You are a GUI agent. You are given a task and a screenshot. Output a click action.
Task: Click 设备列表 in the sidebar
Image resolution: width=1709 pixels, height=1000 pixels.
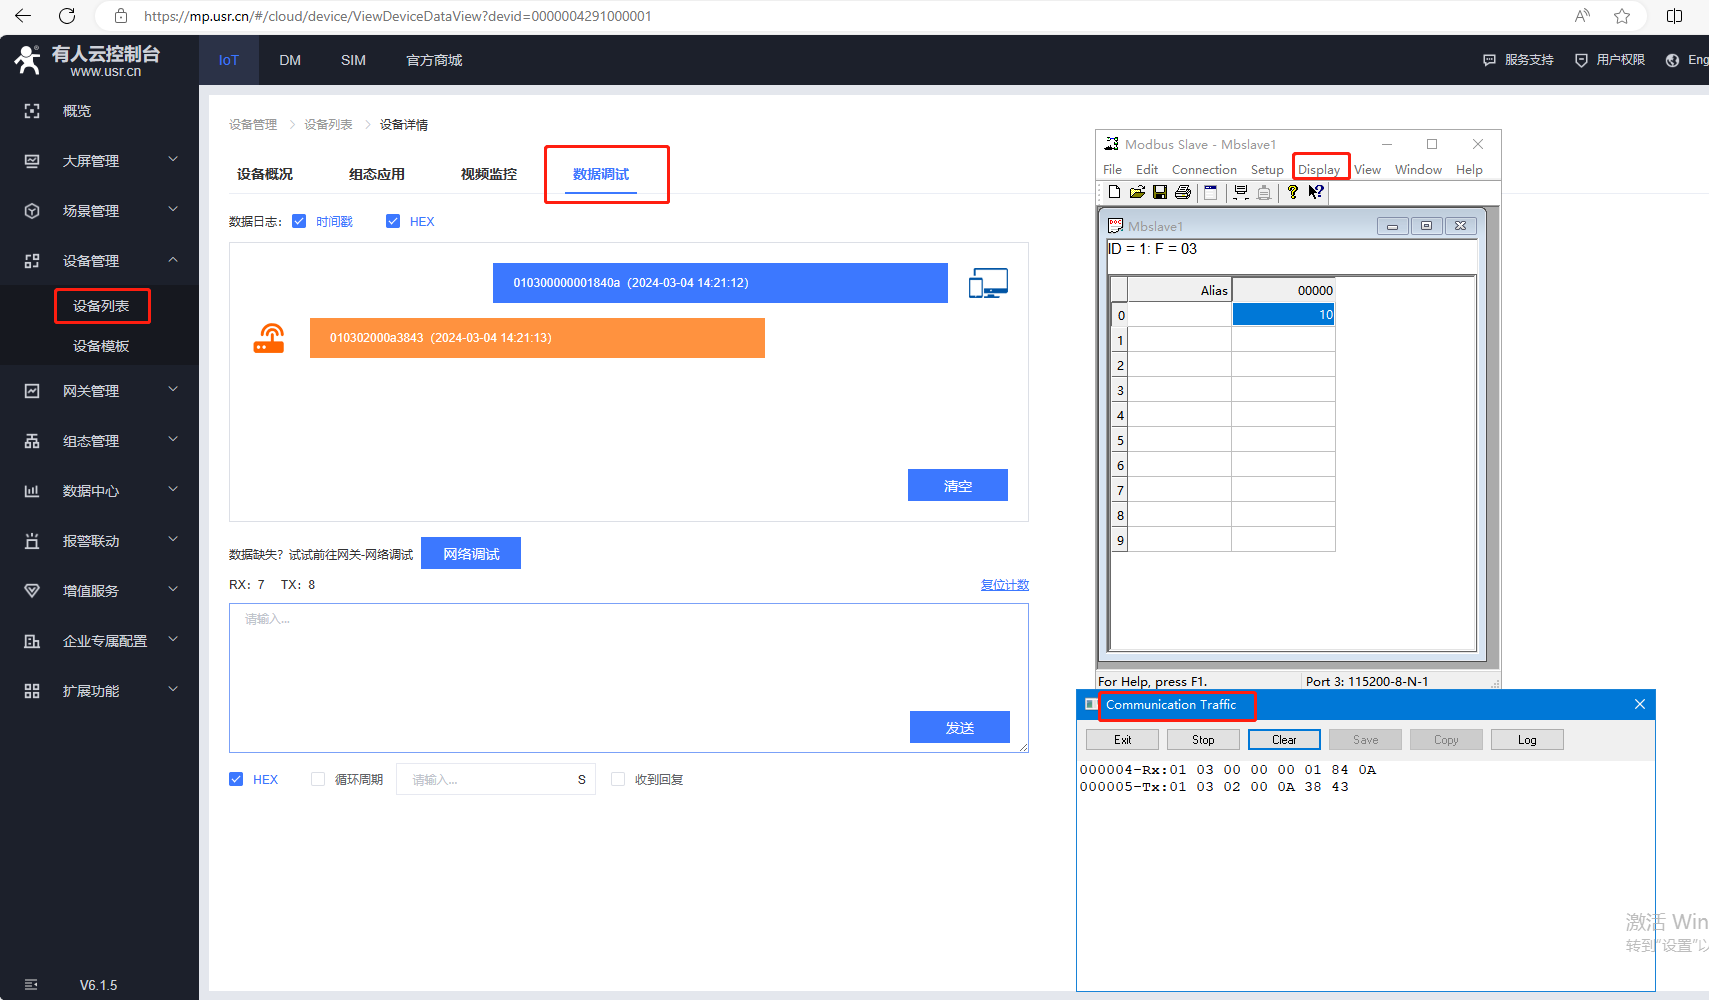101,306
